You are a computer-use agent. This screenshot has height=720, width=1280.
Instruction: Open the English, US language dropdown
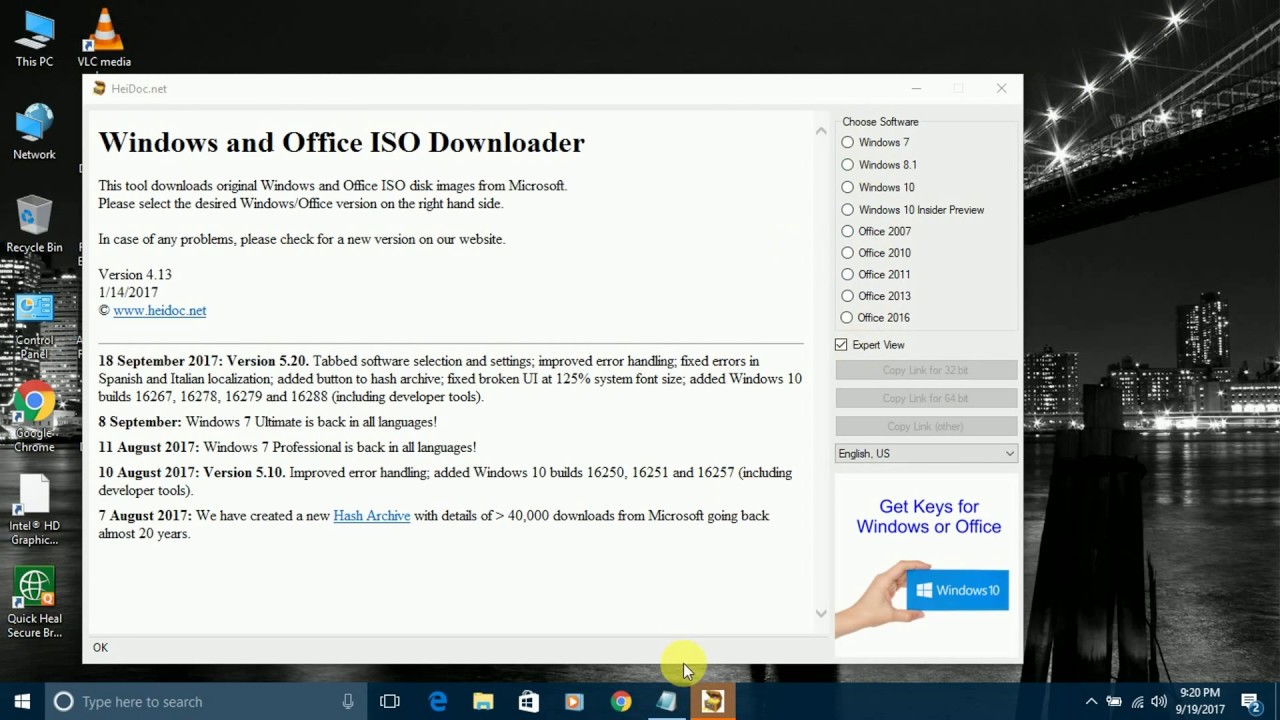(x=926, y=453)
